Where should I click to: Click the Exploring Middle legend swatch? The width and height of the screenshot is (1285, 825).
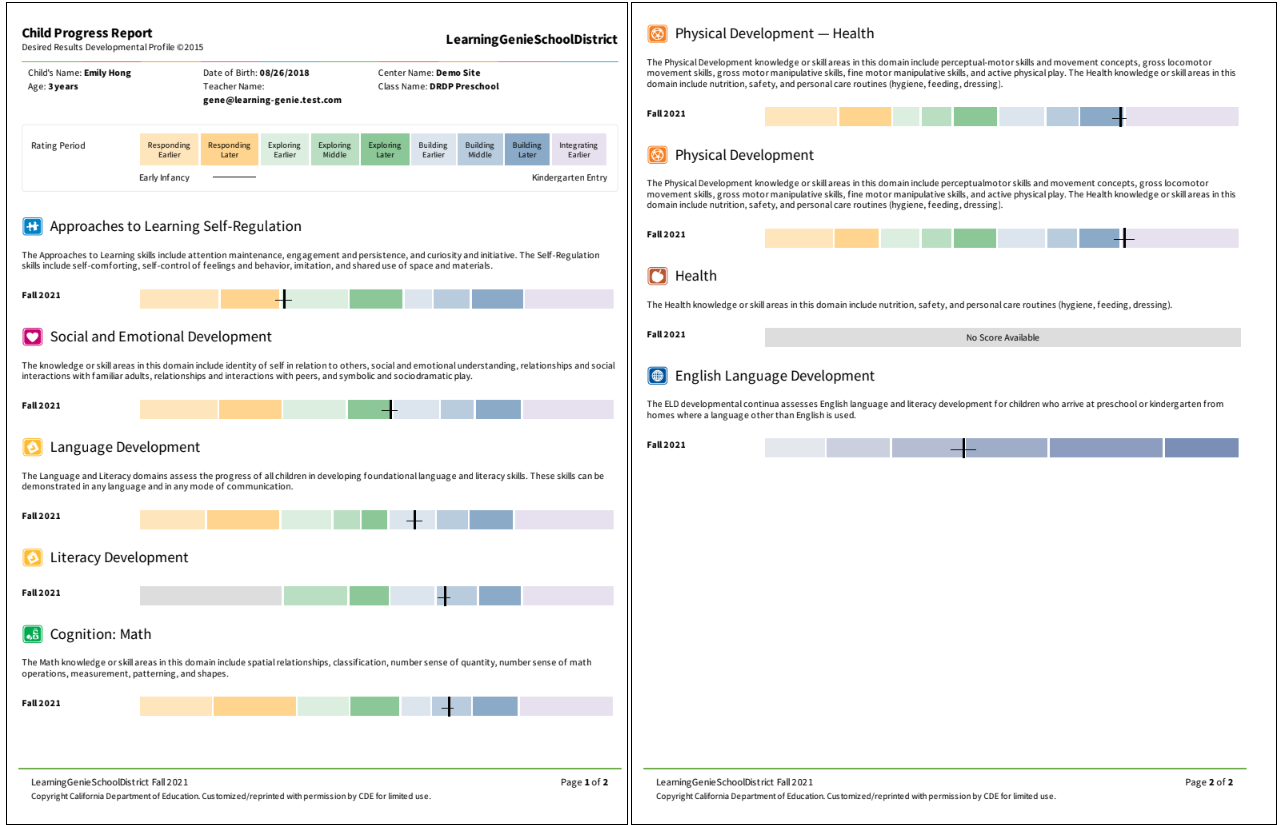[x=334, y=150]
